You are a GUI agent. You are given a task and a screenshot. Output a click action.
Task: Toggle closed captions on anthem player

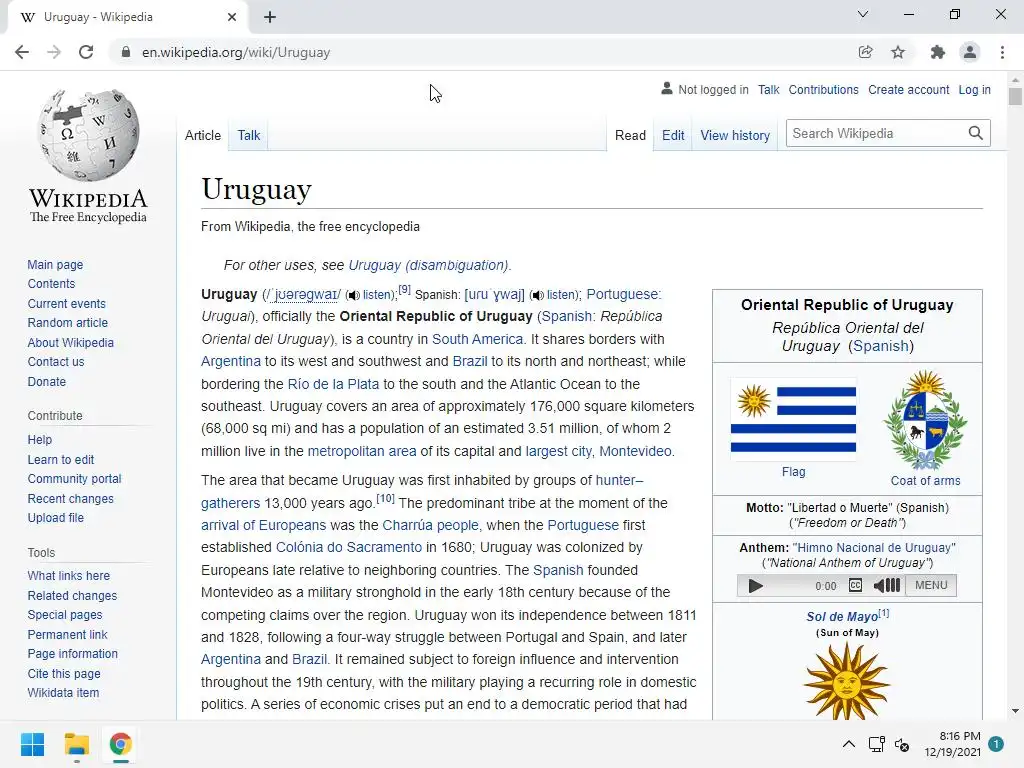coord(856,585)
